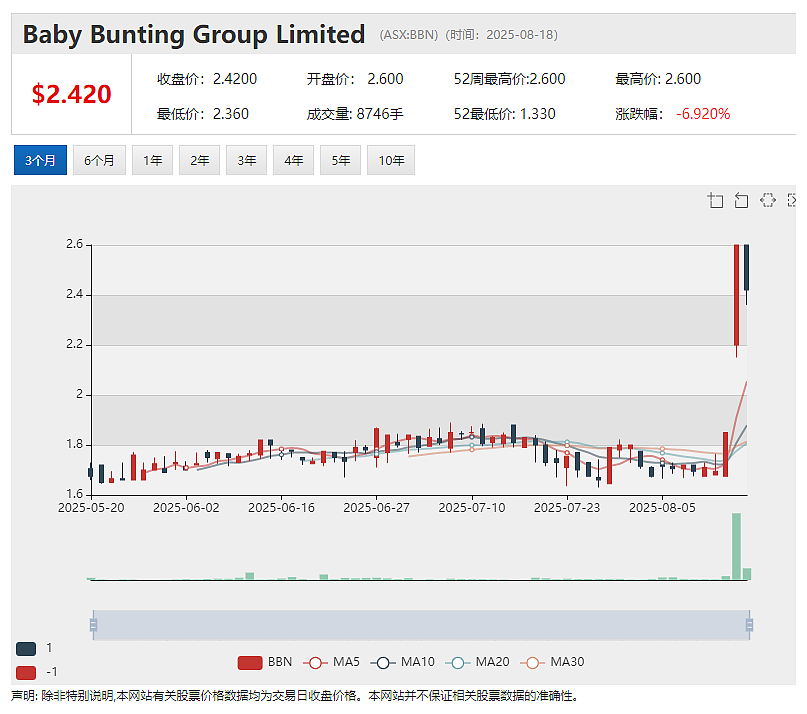Click the 52周最高价 2.600 text
This screenshot has width=807, height=714.
(510, 79)
